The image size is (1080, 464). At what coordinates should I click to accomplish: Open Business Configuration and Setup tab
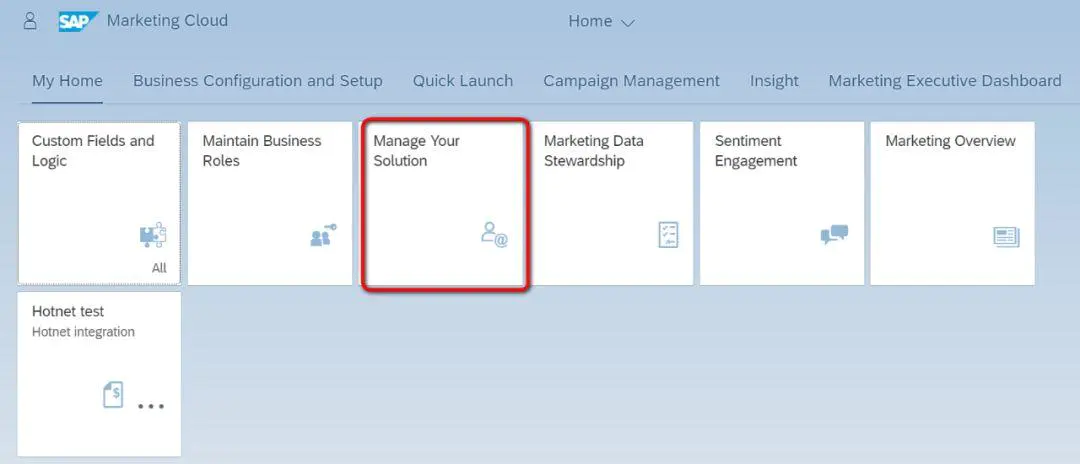[258, 81]
